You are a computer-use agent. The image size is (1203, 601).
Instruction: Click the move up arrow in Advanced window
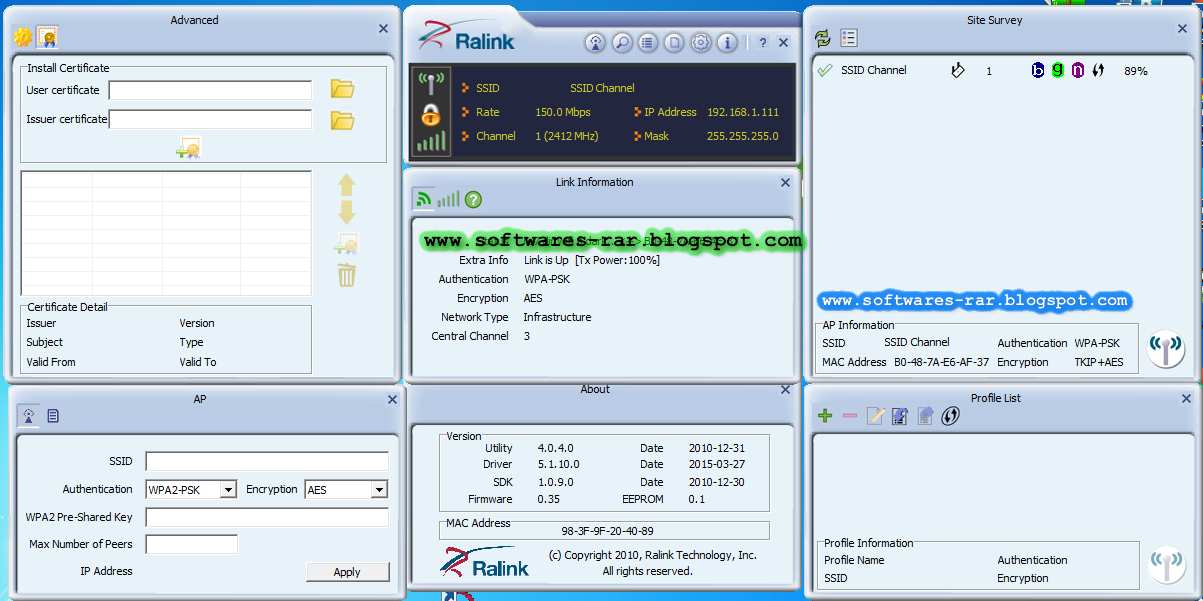pyautogui.click(x=347, y=185)
